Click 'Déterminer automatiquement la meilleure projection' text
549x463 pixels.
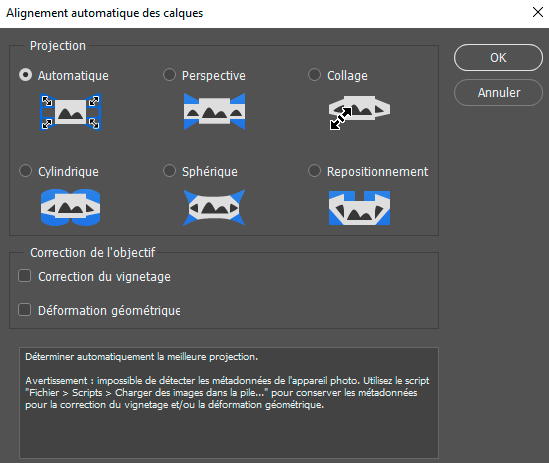141,357
